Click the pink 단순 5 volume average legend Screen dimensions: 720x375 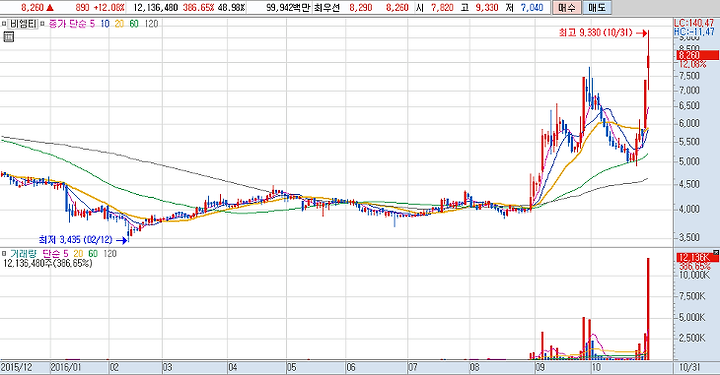coord(56,254)
